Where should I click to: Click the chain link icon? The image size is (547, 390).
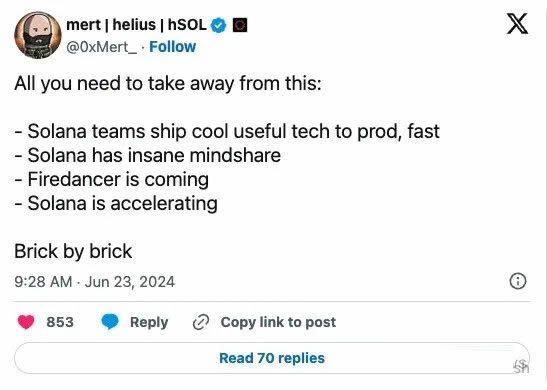pos(201,322)
